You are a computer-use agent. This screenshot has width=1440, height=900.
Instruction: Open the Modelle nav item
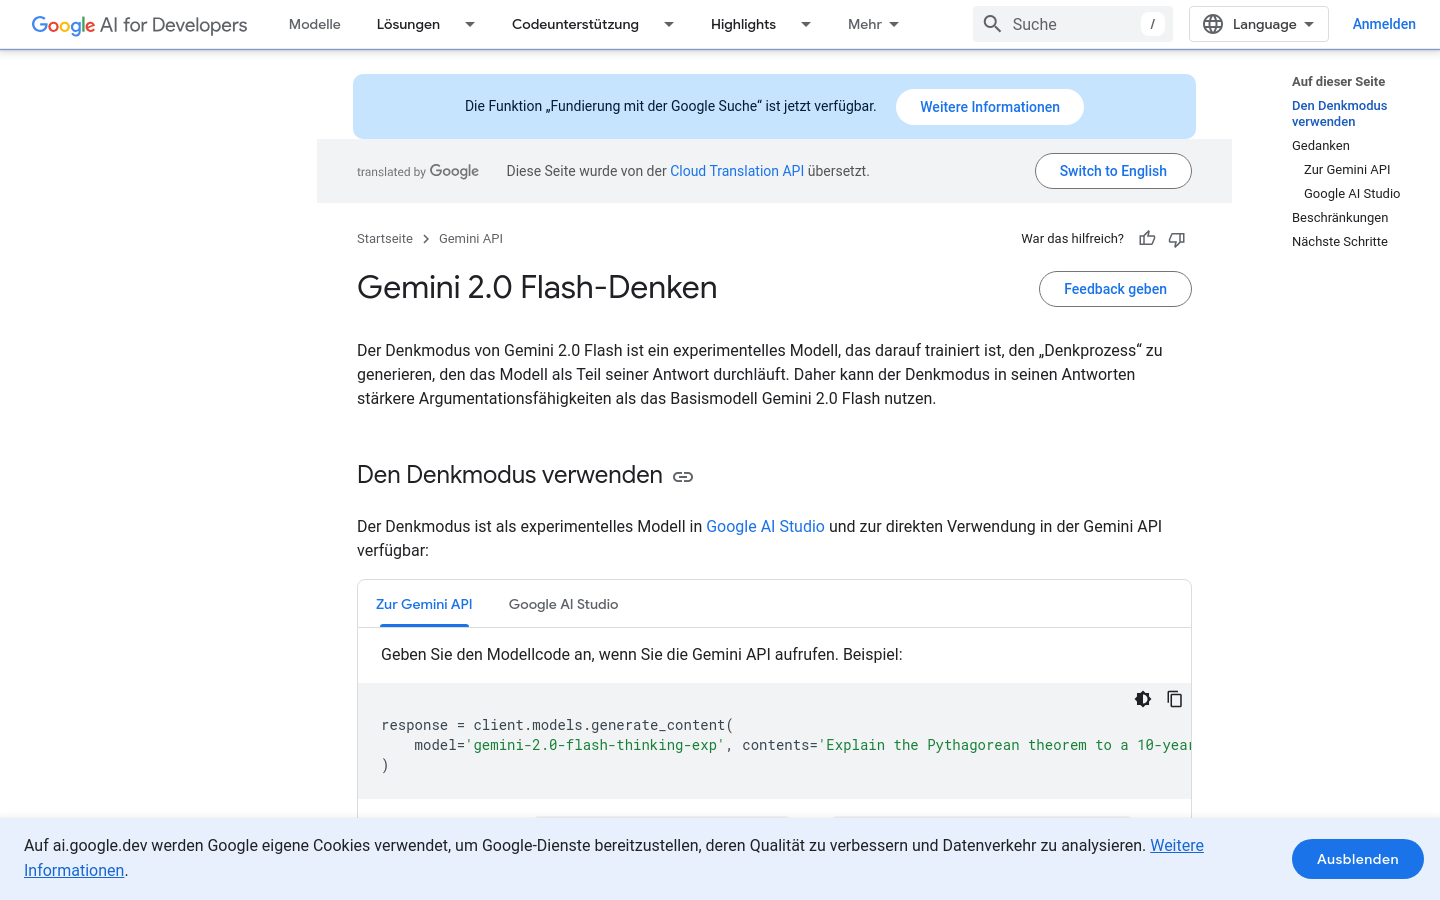[x=315, y=24]
